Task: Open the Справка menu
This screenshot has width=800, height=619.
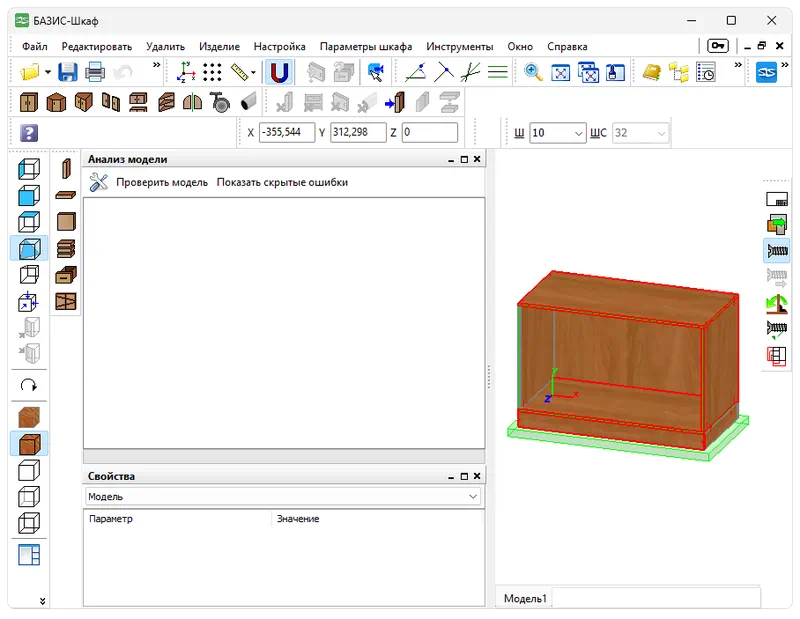Action: pyautogui.click(x=567, y=46)
